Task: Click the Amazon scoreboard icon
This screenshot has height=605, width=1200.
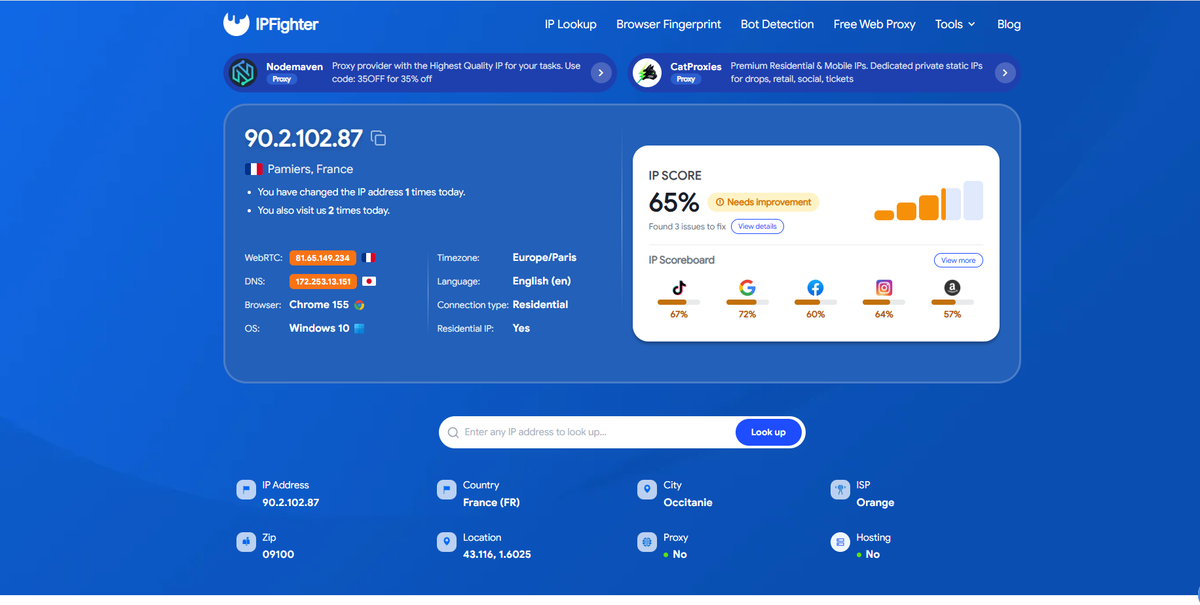Action: click(x=952, y=287)
